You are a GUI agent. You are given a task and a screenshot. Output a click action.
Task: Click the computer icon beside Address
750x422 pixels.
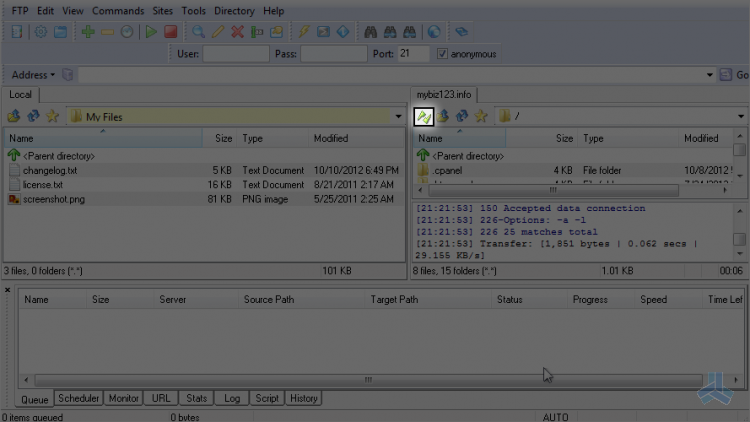point(67,75)
